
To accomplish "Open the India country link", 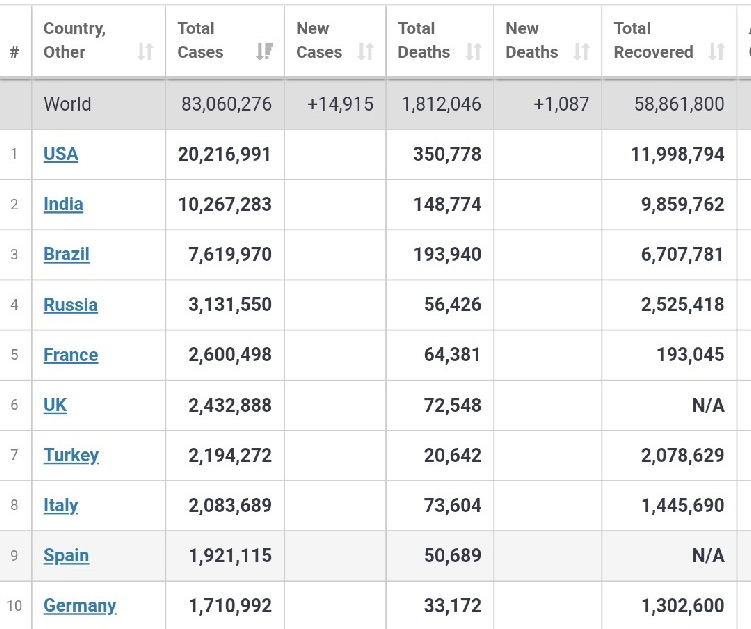I will click(63, 204).
